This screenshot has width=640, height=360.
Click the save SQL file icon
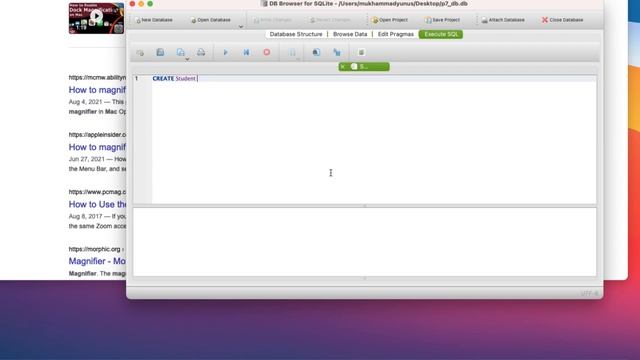tap(180, 52)
